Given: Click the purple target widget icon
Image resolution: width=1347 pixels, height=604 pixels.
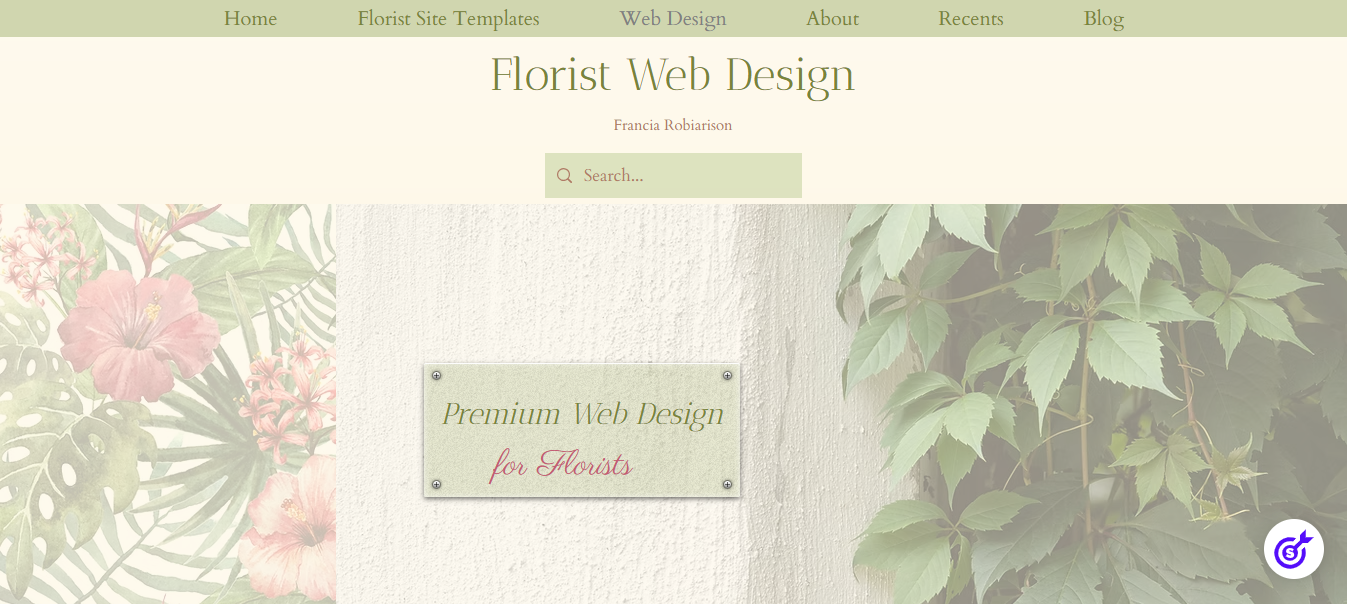Looking at the screenshot, I should click(x=1294, y=549).
